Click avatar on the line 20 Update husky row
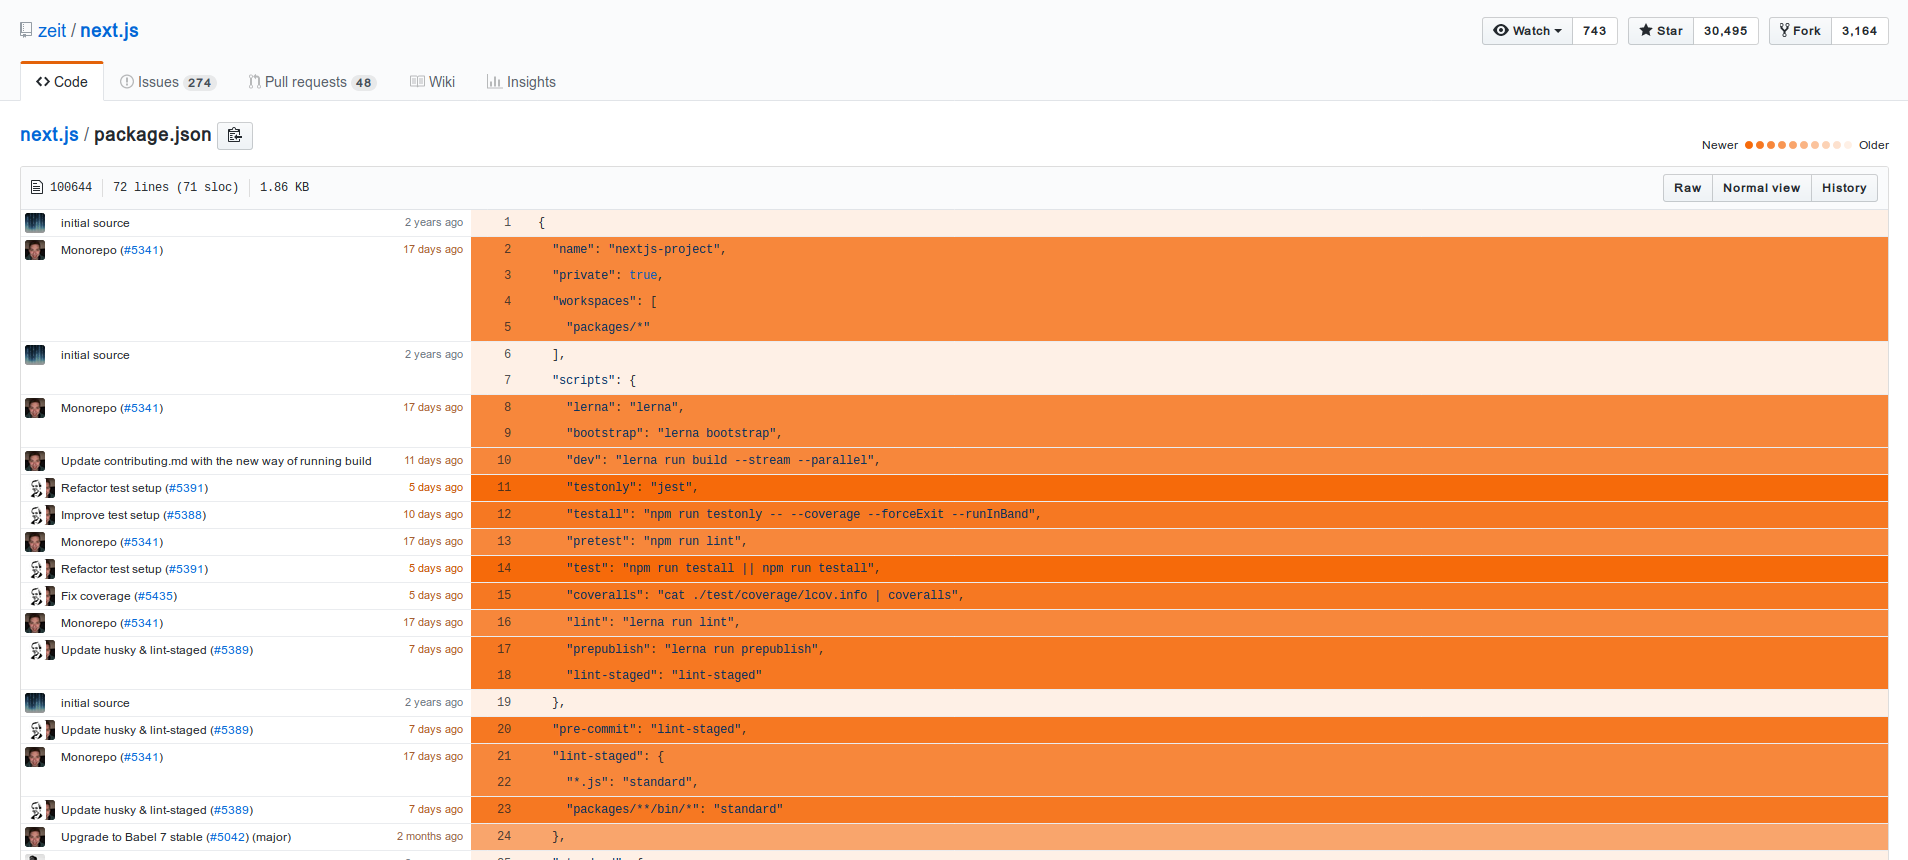 click(40, 730)
